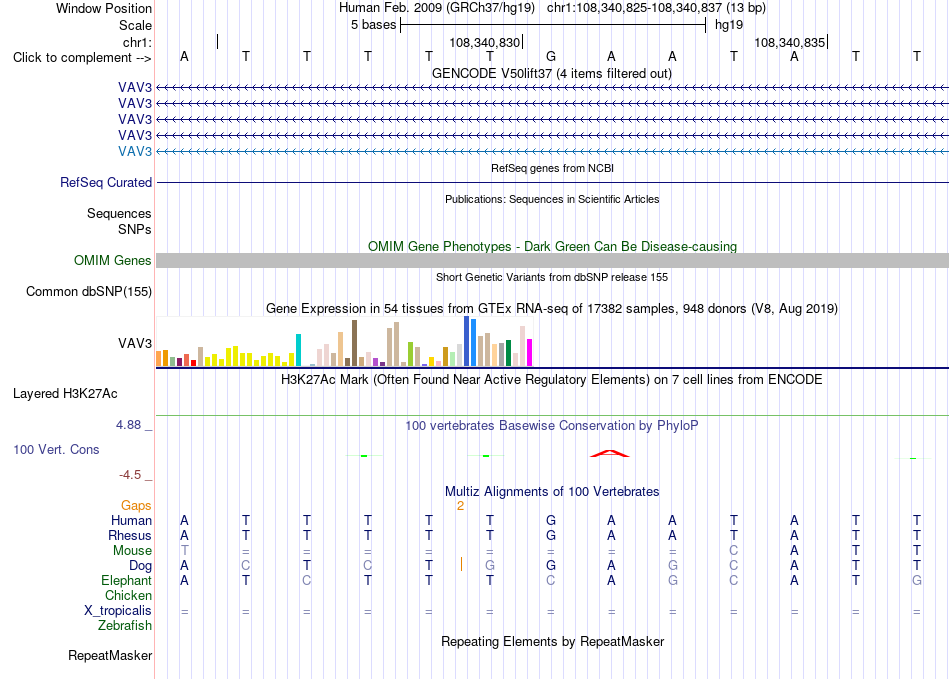The height and width of the screenshot is (679, 950).
Task: Click the SNPs subtrack label
Action: (135, 230)
